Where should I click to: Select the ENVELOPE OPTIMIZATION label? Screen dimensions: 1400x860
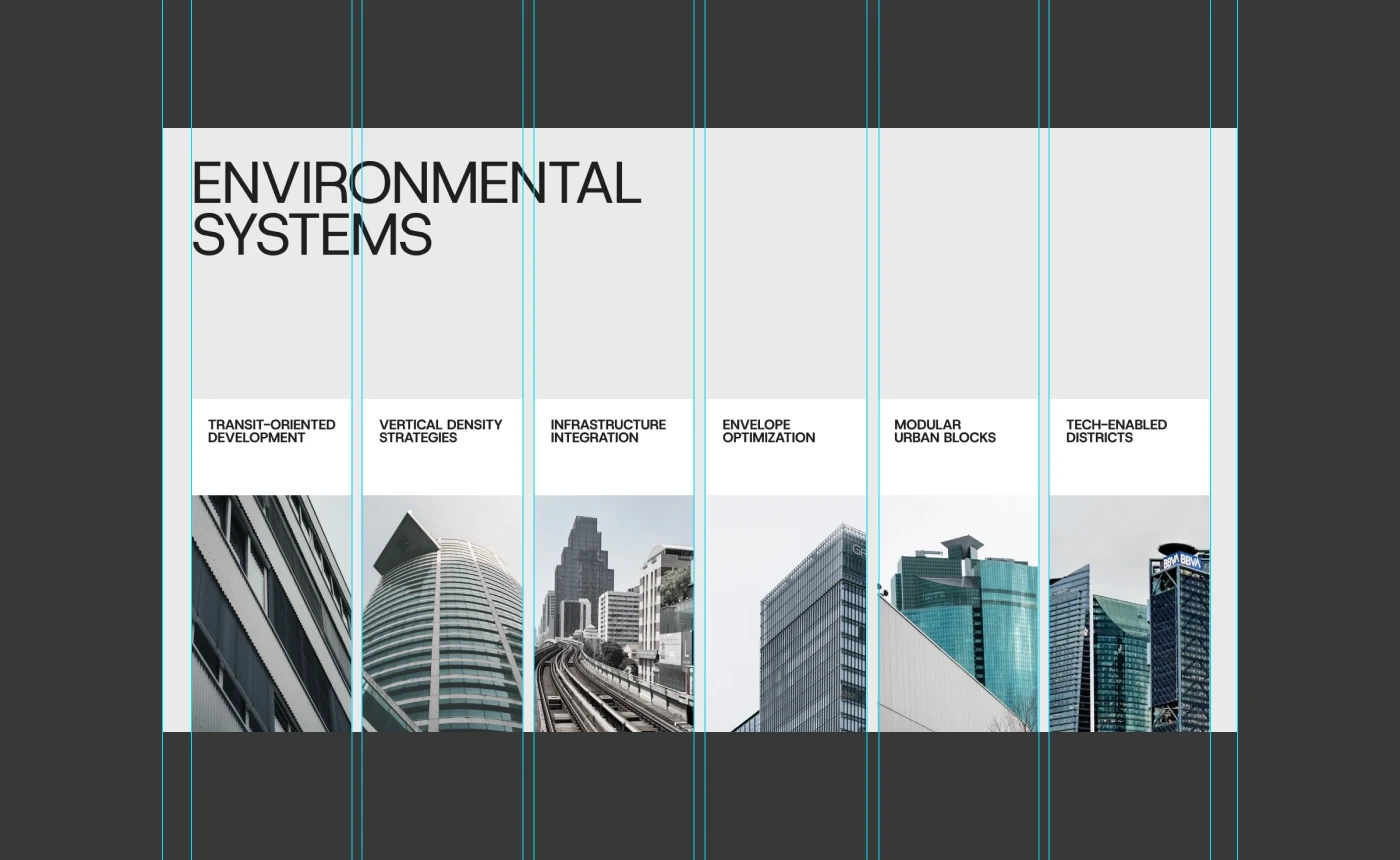click(x=768, y=431)
